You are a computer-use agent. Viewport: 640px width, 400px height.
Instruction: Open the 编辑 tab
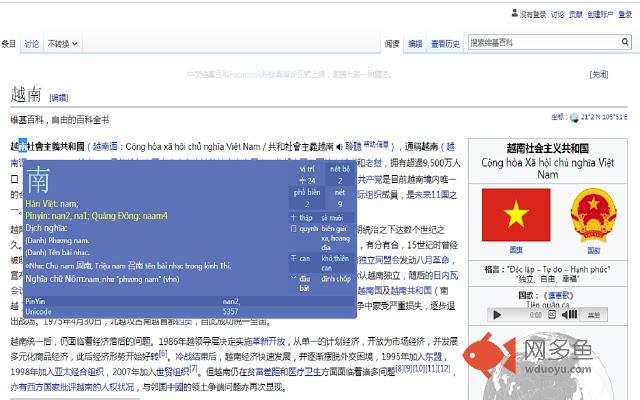coord(415,44)
